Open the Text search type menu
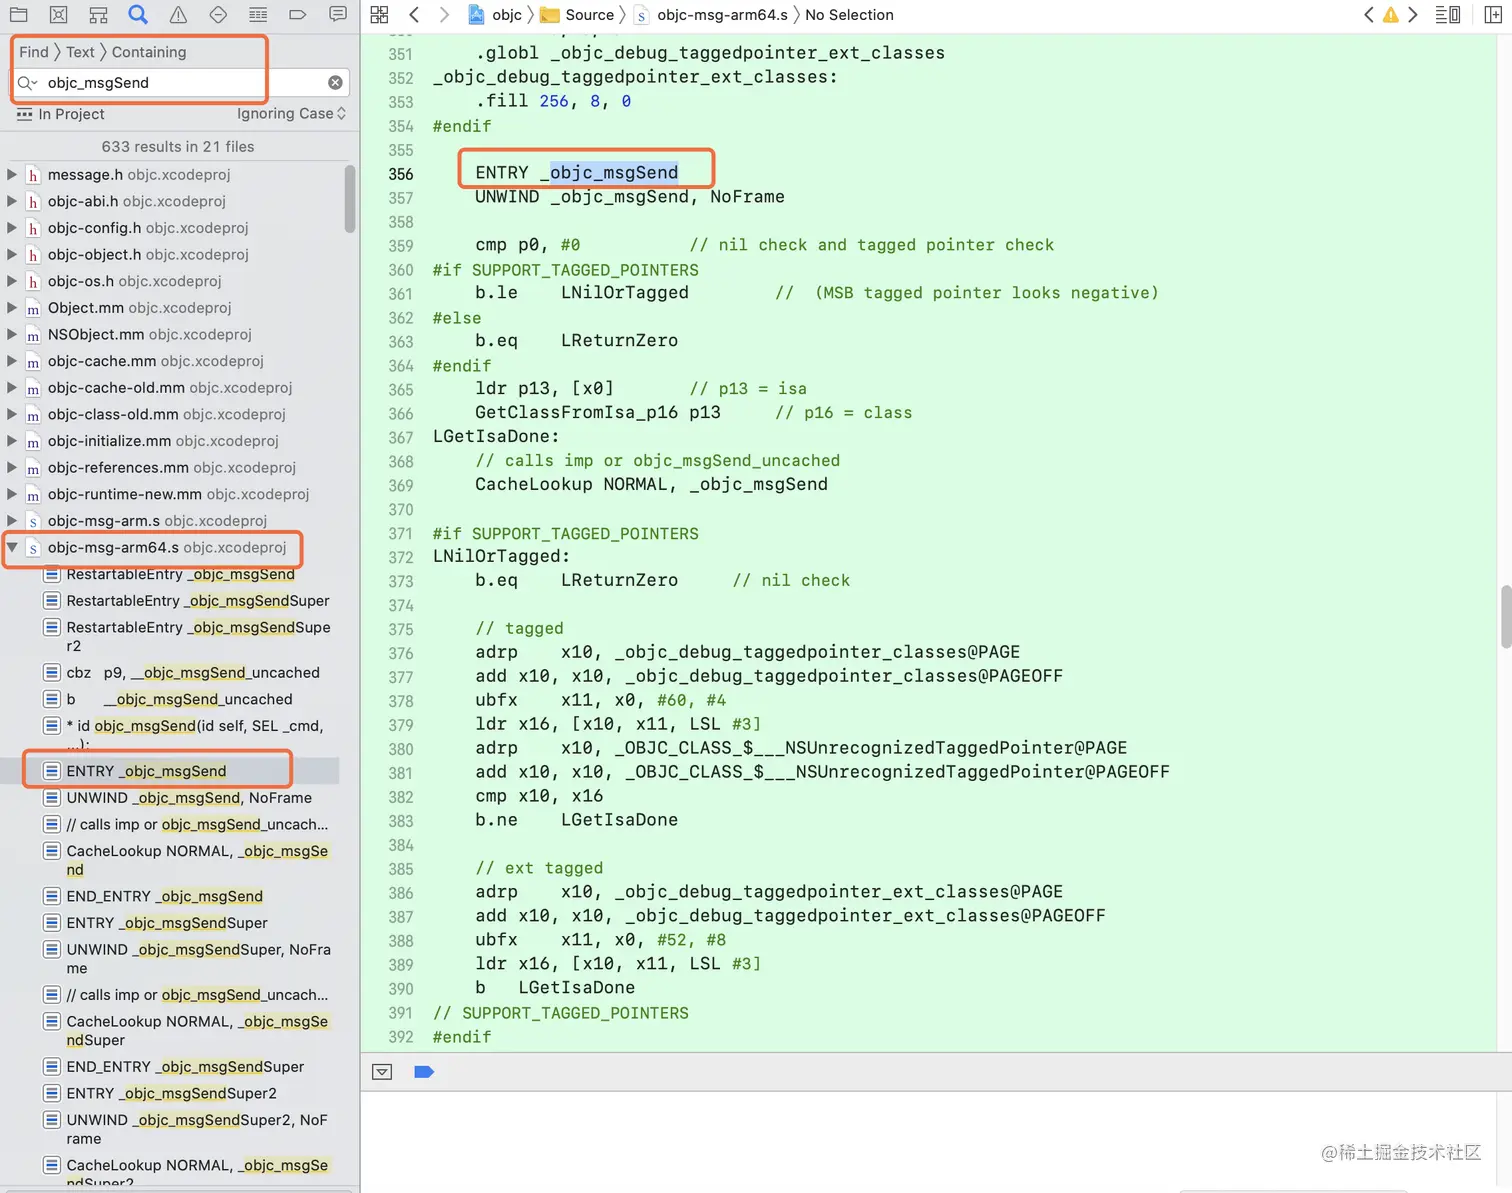Viewport: 1512px width, 1193px height. (80, 52)
